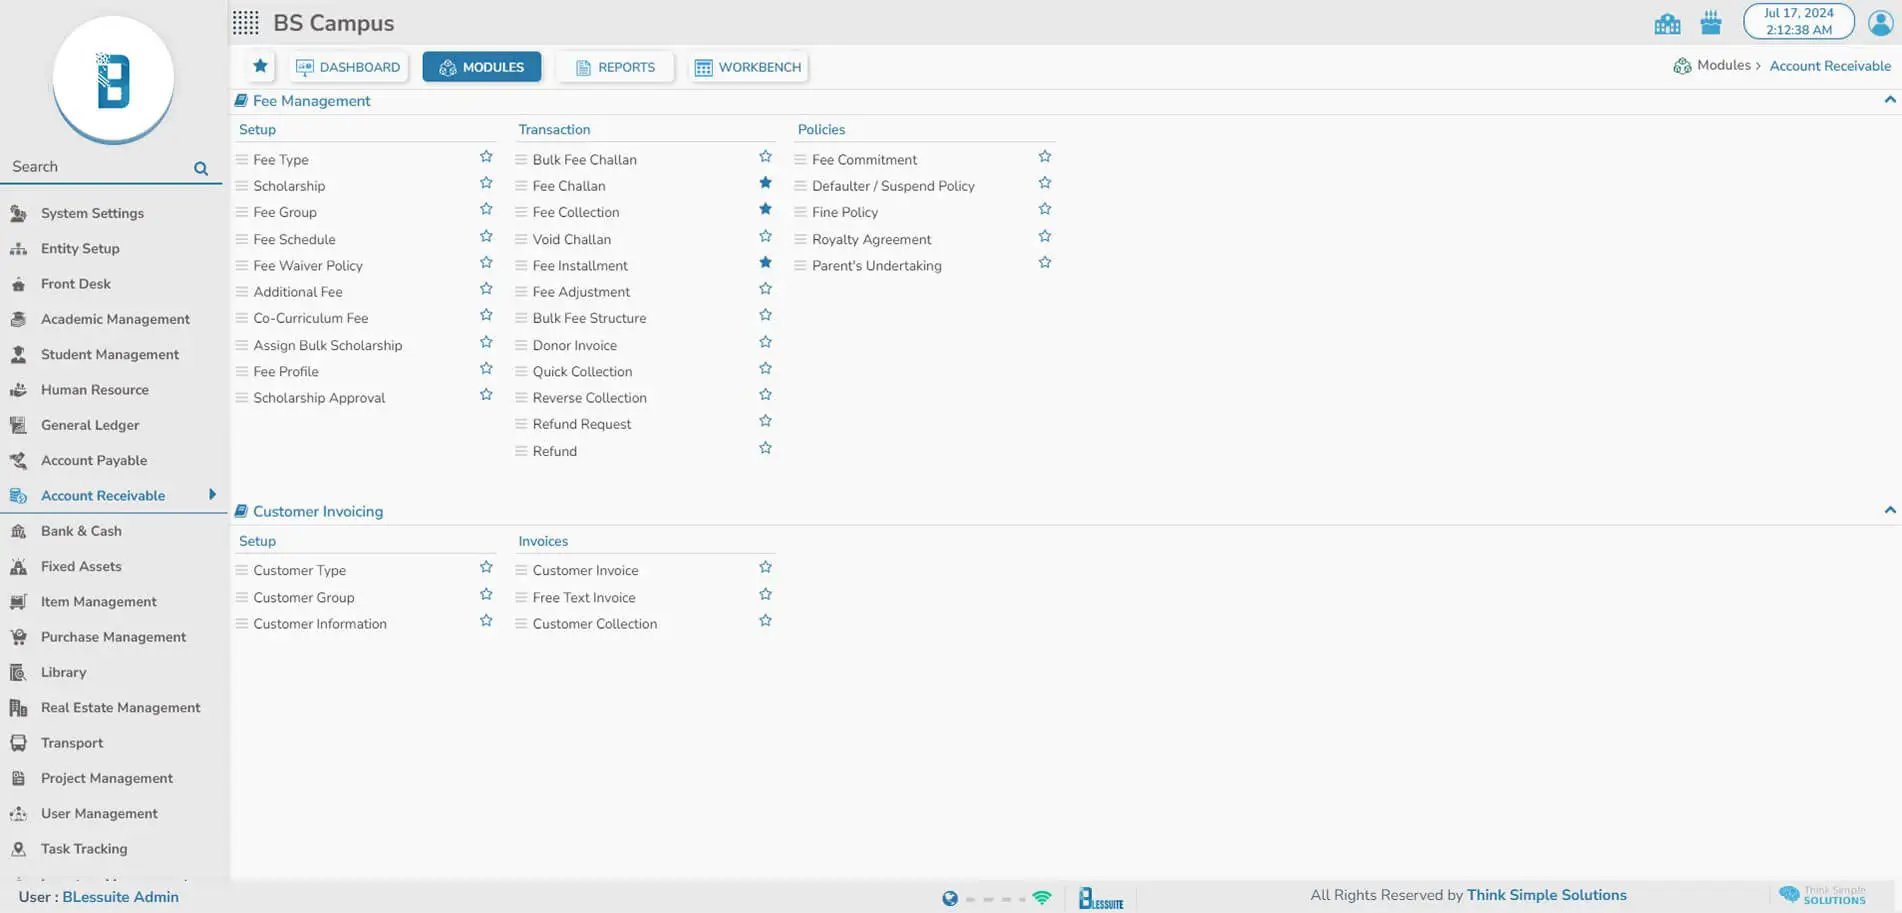
Task: Open the Think Simple Solutions link
Action: coord(1546,895)
